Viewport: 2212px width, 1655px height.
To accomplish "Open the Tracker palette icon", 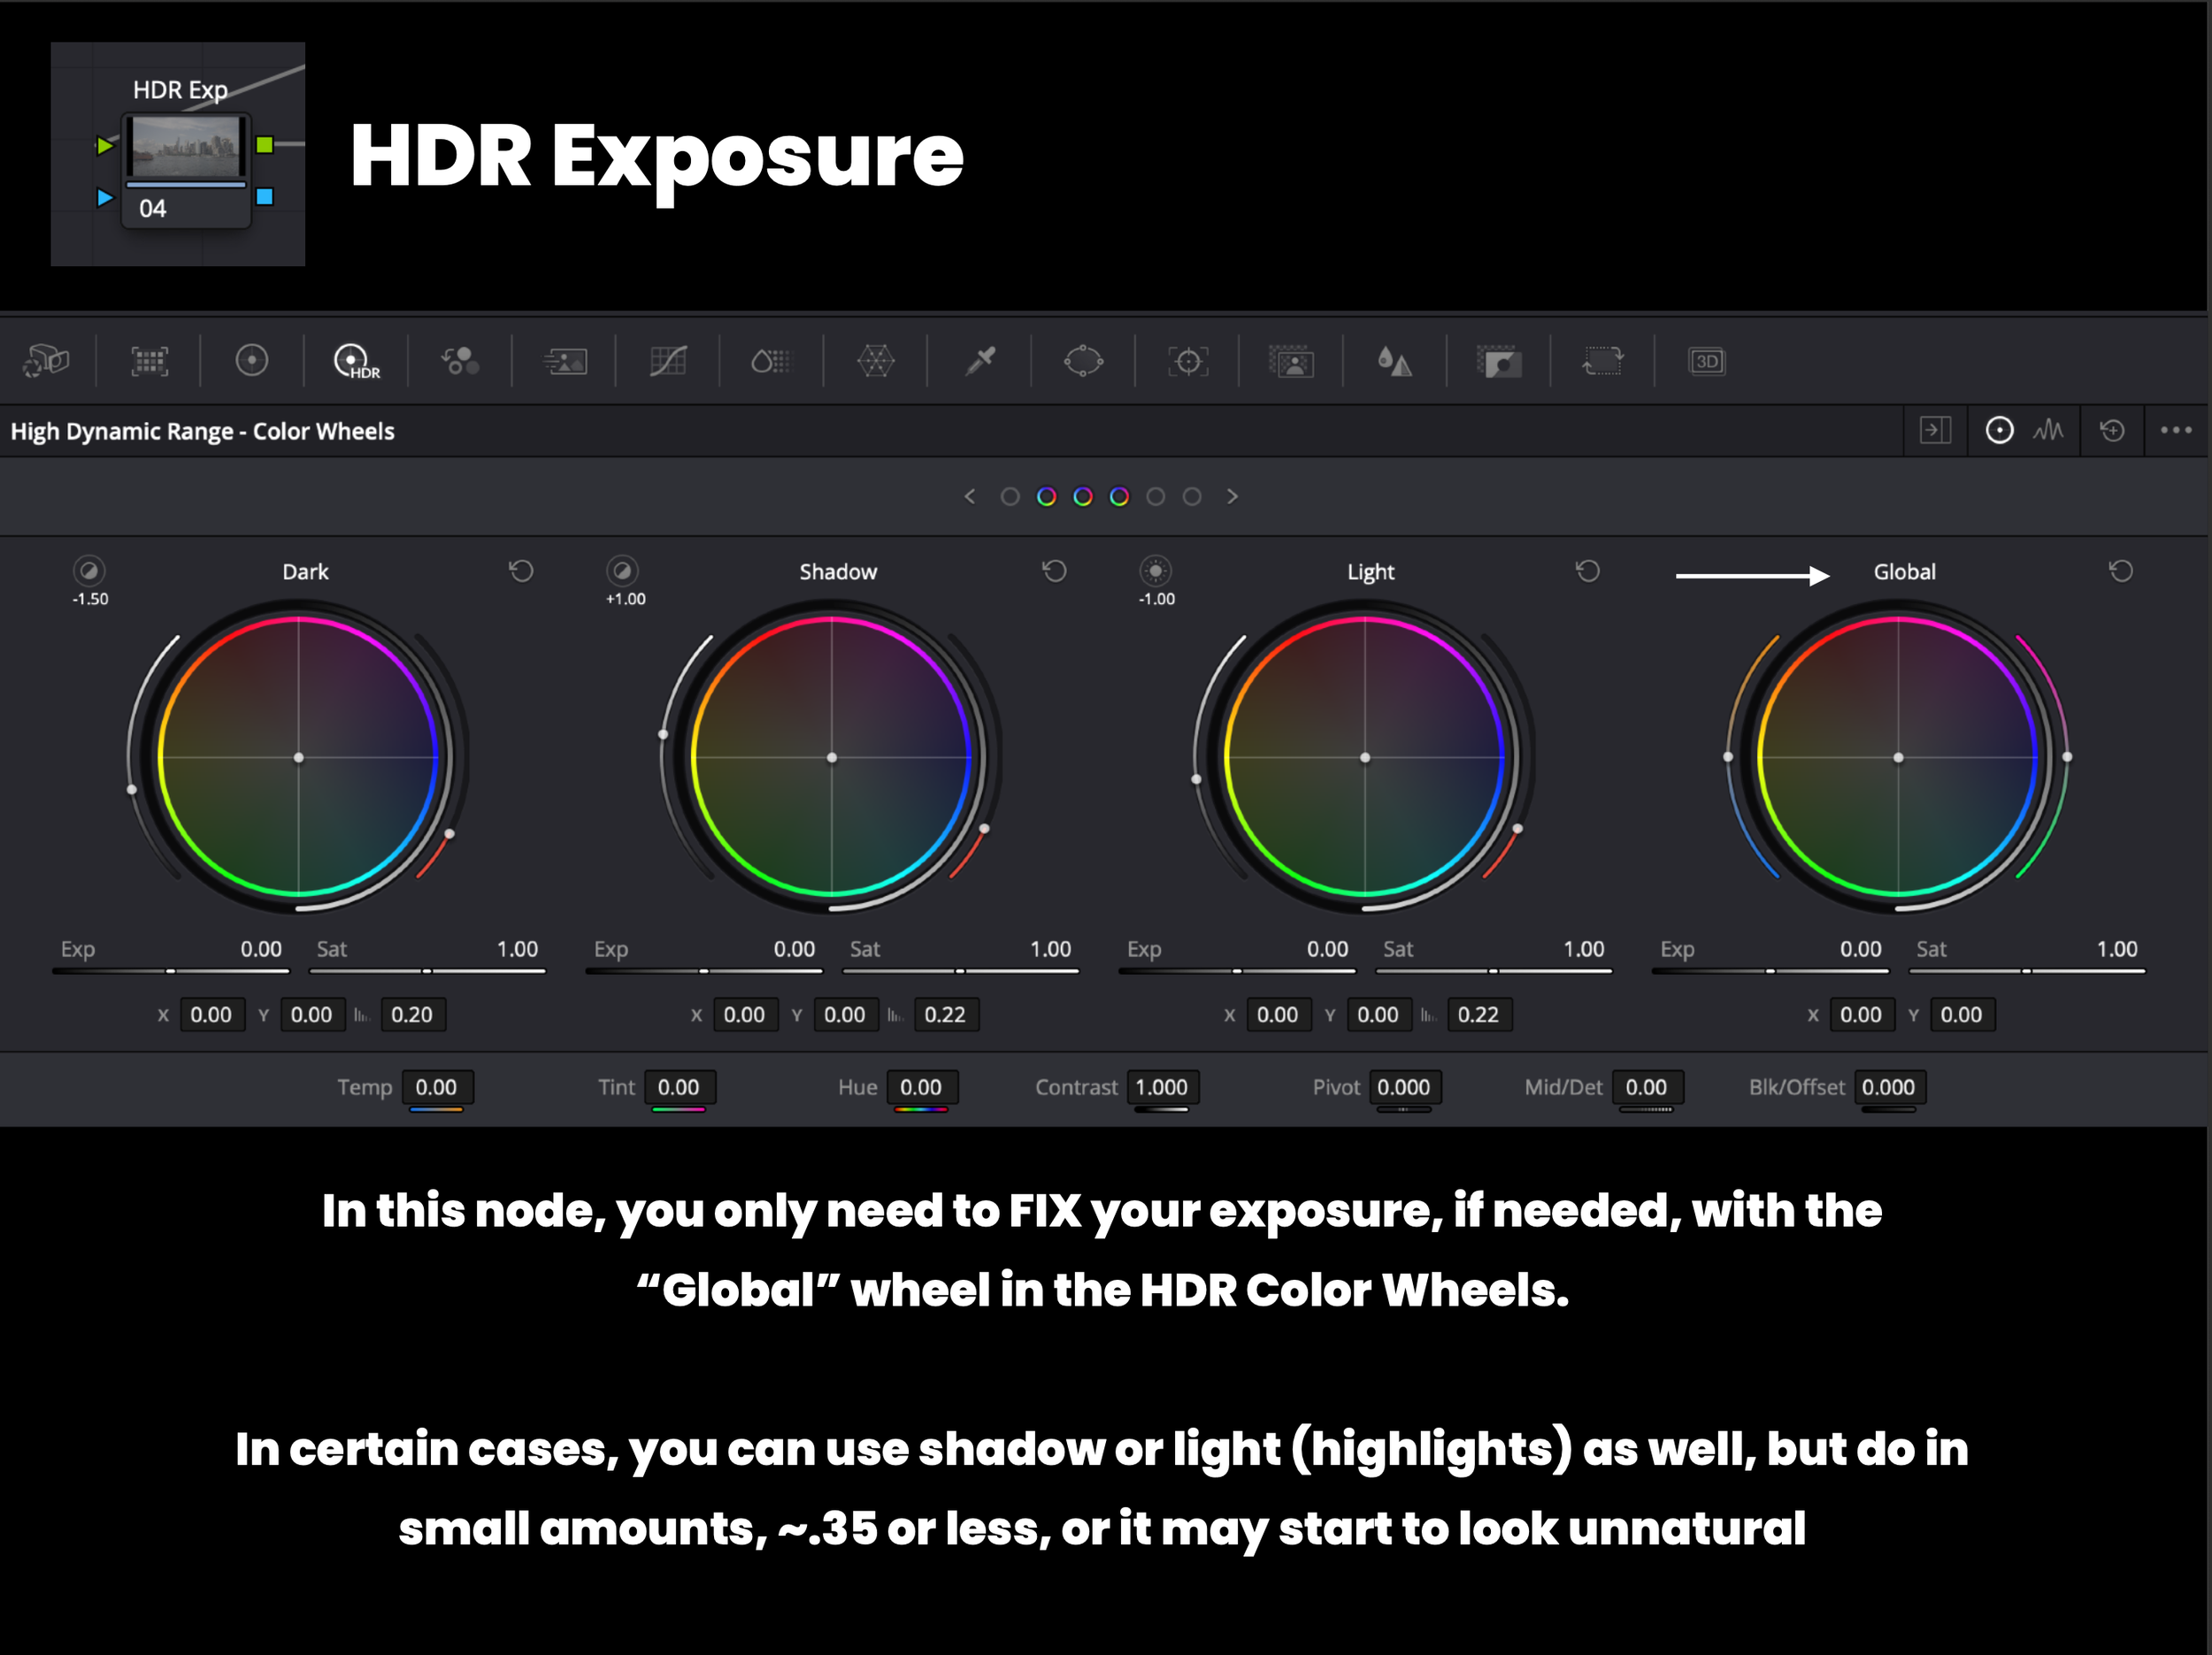I will pyautogui.click(x=1187, y=361).
